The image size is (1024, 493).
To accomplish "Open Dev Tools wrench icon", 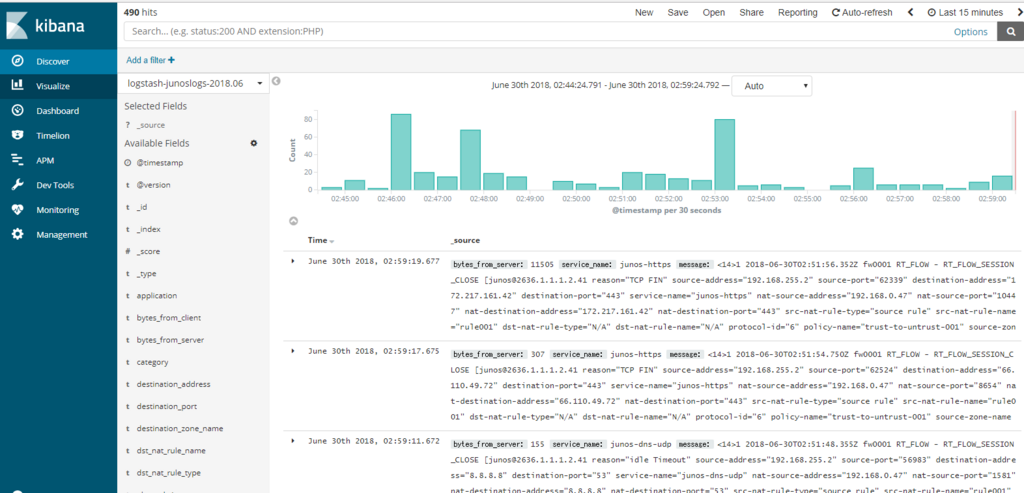I will click(x=18, y=185).
